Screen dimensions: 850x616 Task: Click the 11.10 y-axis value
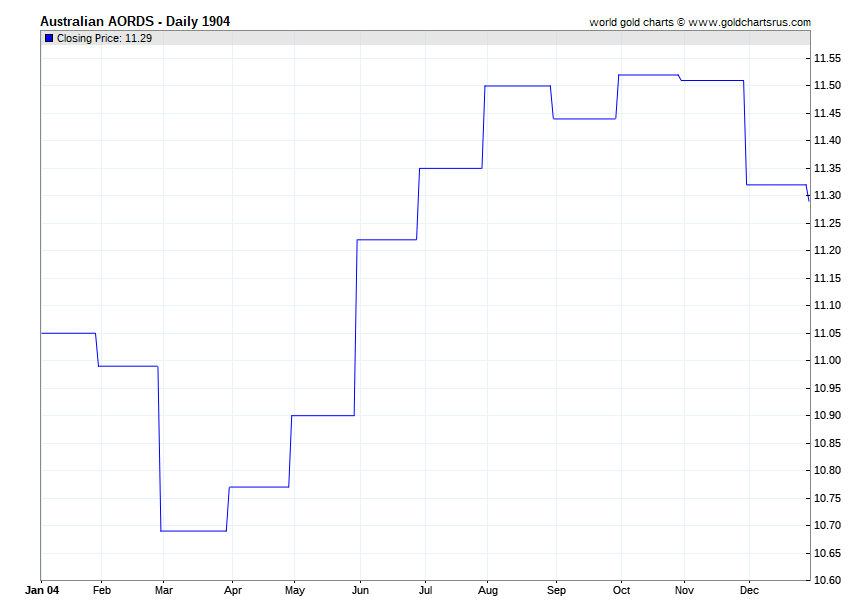827,305
